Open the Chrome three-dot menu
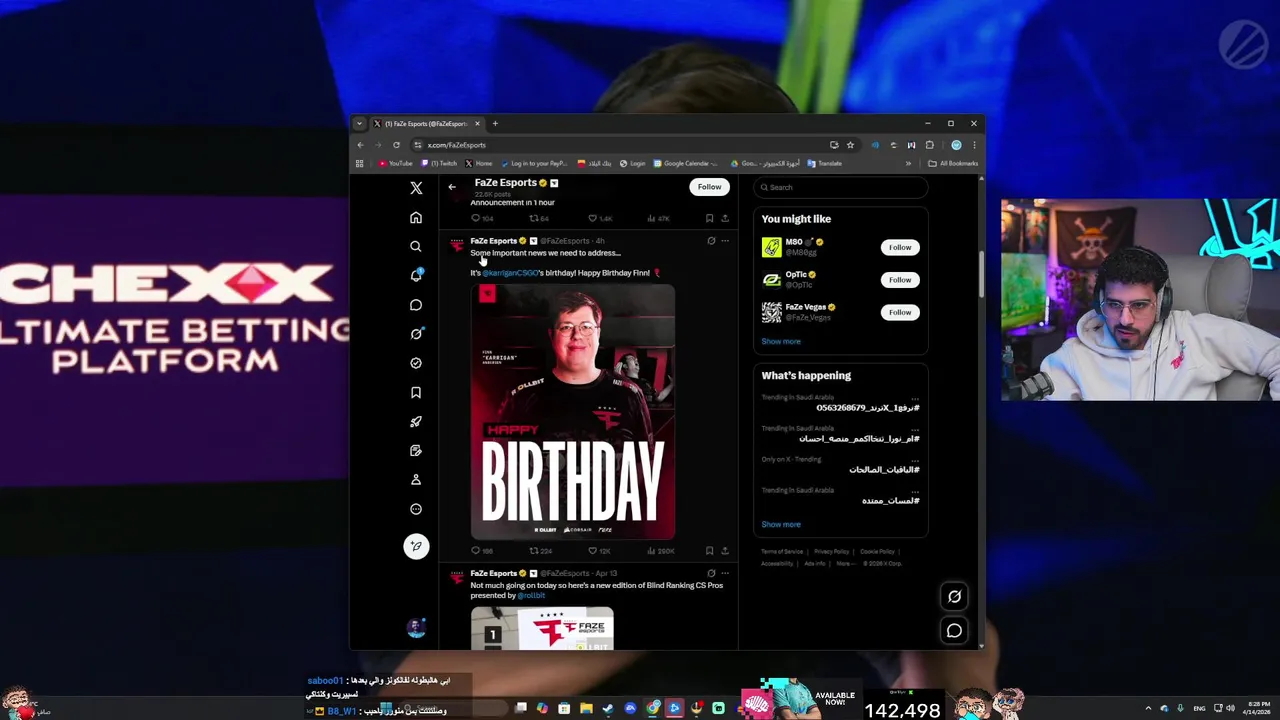Viewport: 1280px width, 720px height. pos(974,145)
